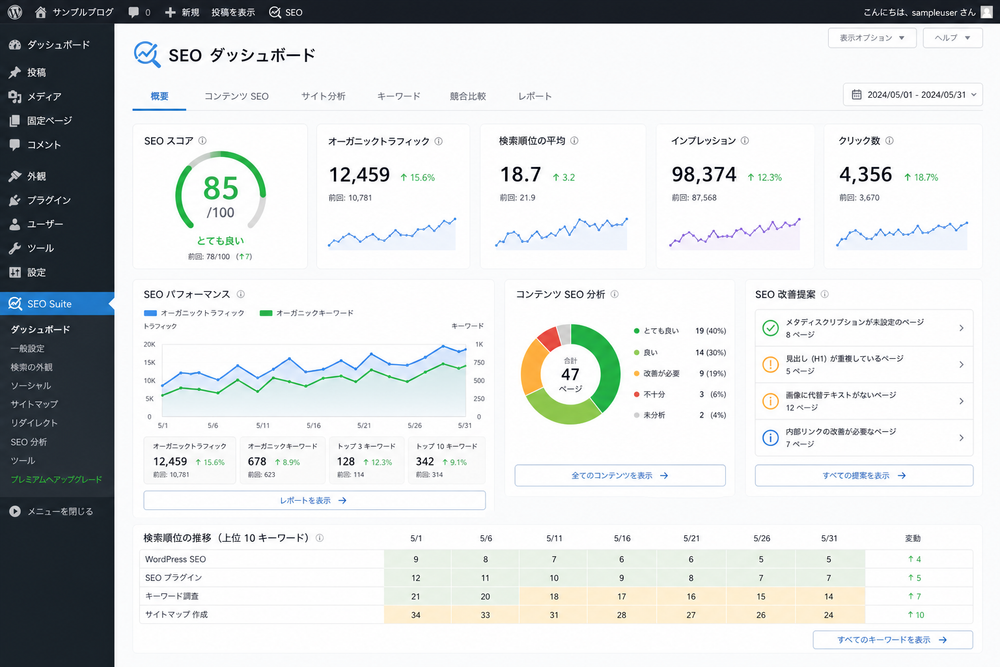Open the user avatar at top right

987,12
